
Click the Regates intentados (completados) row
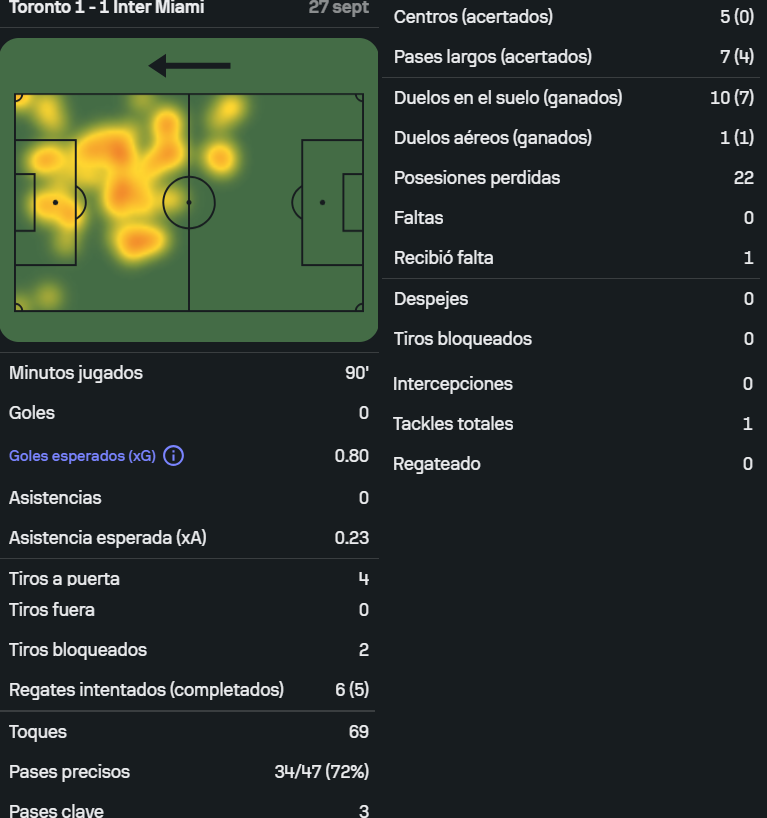pos(189,690)
